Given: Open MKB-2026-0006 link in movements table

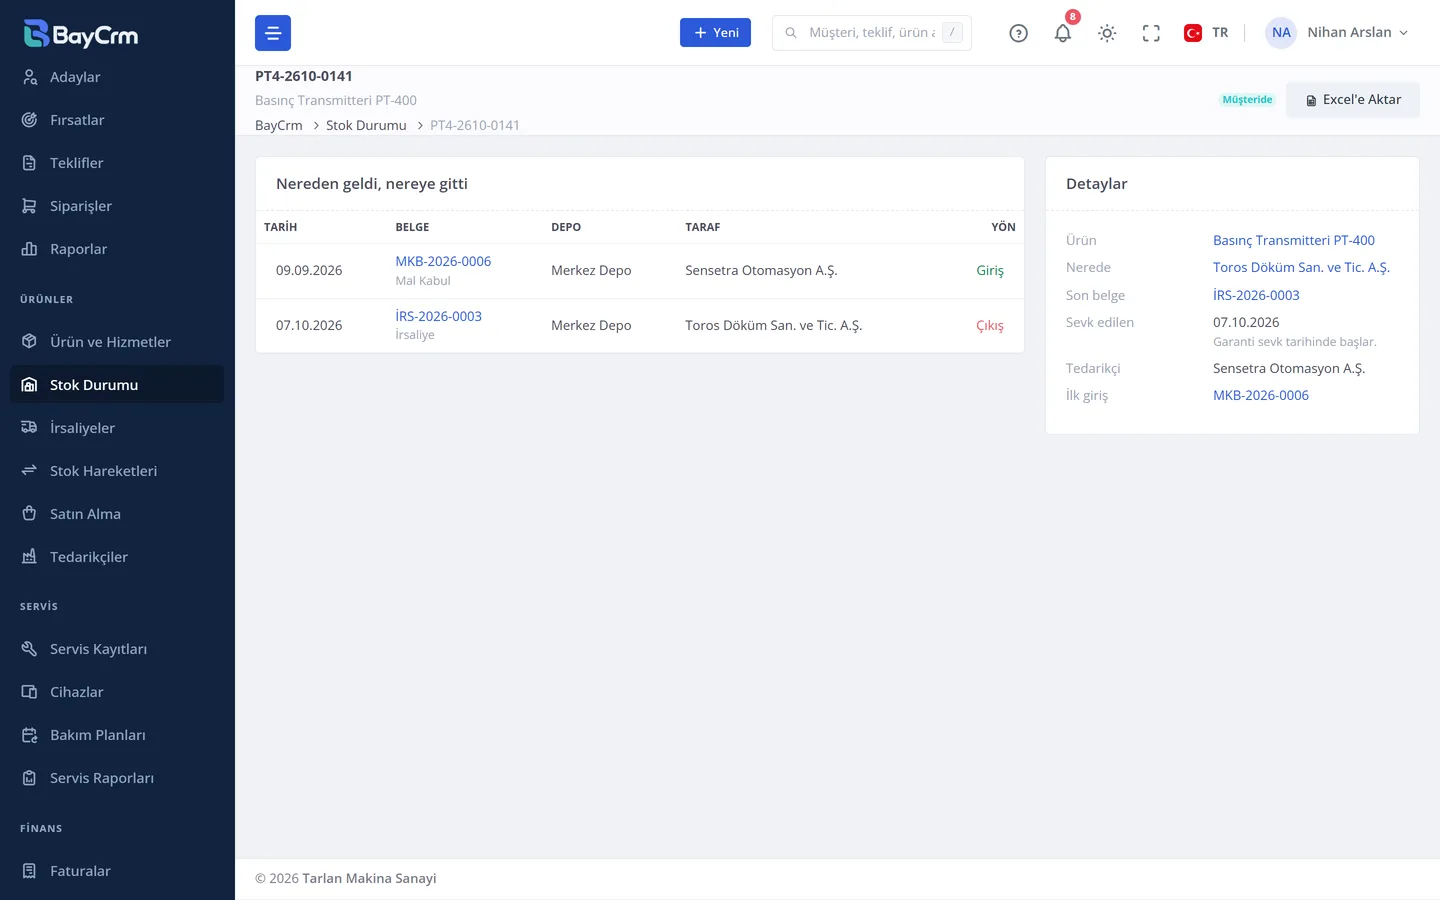Looking at the screenshot, I should pyautogui.click(x=443, y=261).
